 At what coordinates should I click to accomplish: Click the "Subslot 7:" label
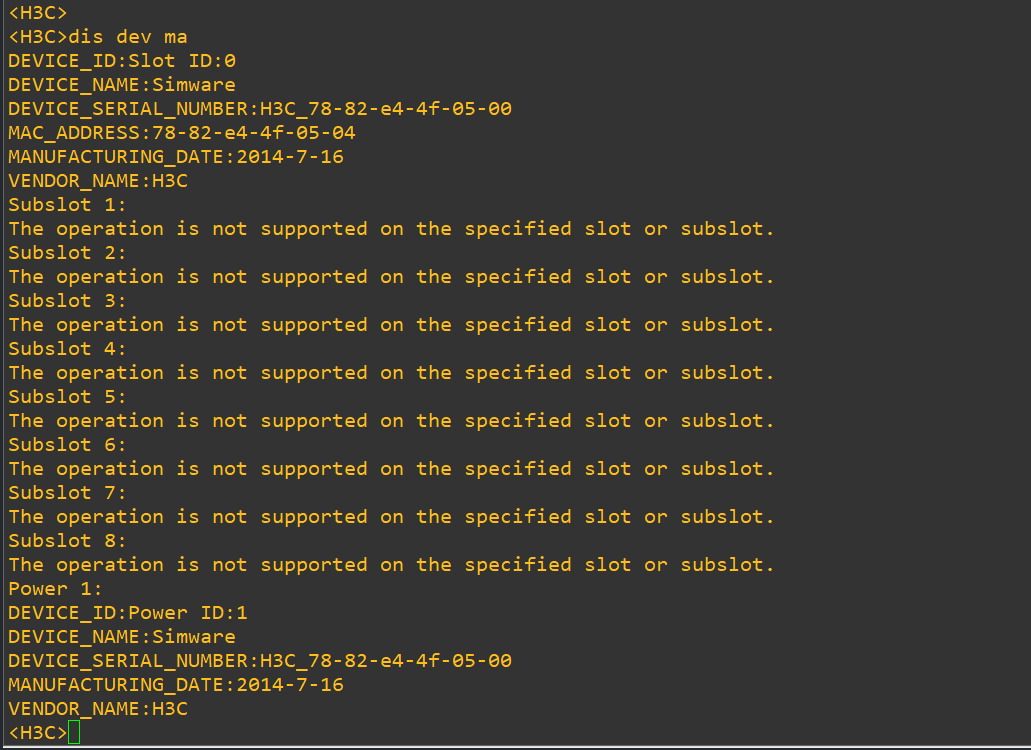click(x=68, y=493)
